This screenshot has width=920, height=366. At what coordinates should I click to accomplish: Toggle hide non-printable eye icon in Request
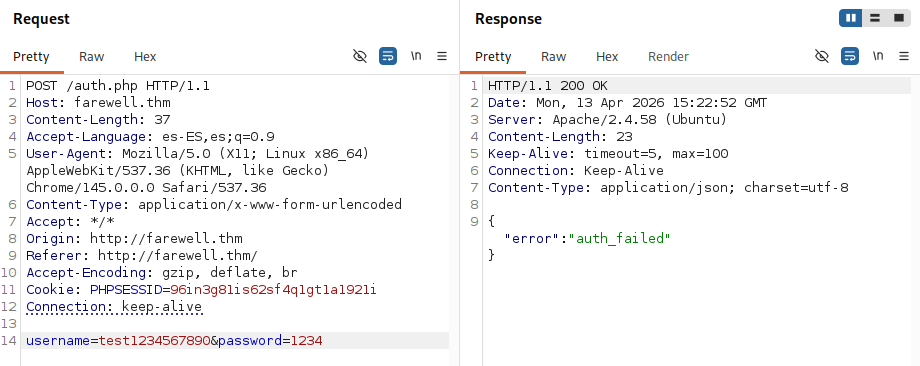[x=360, y=56]
